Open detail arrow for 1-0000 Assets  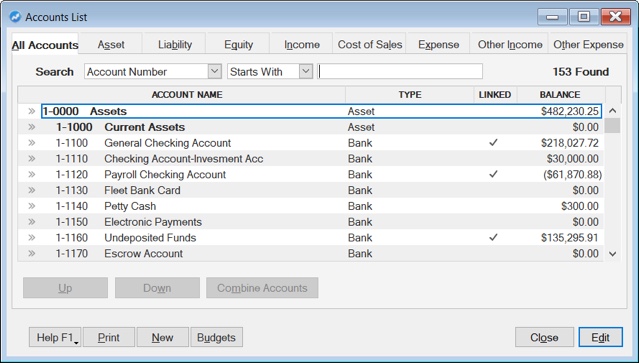pos(31,111)
